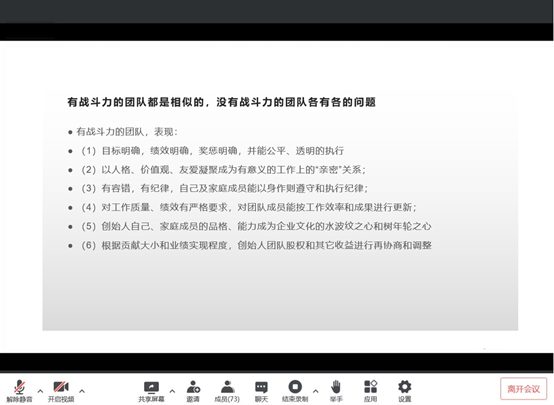Image resolution: width=554 pixels, height=405 pixels.
Task: Expand the video options arrow beside 开启视频
Action: (82, 391)
